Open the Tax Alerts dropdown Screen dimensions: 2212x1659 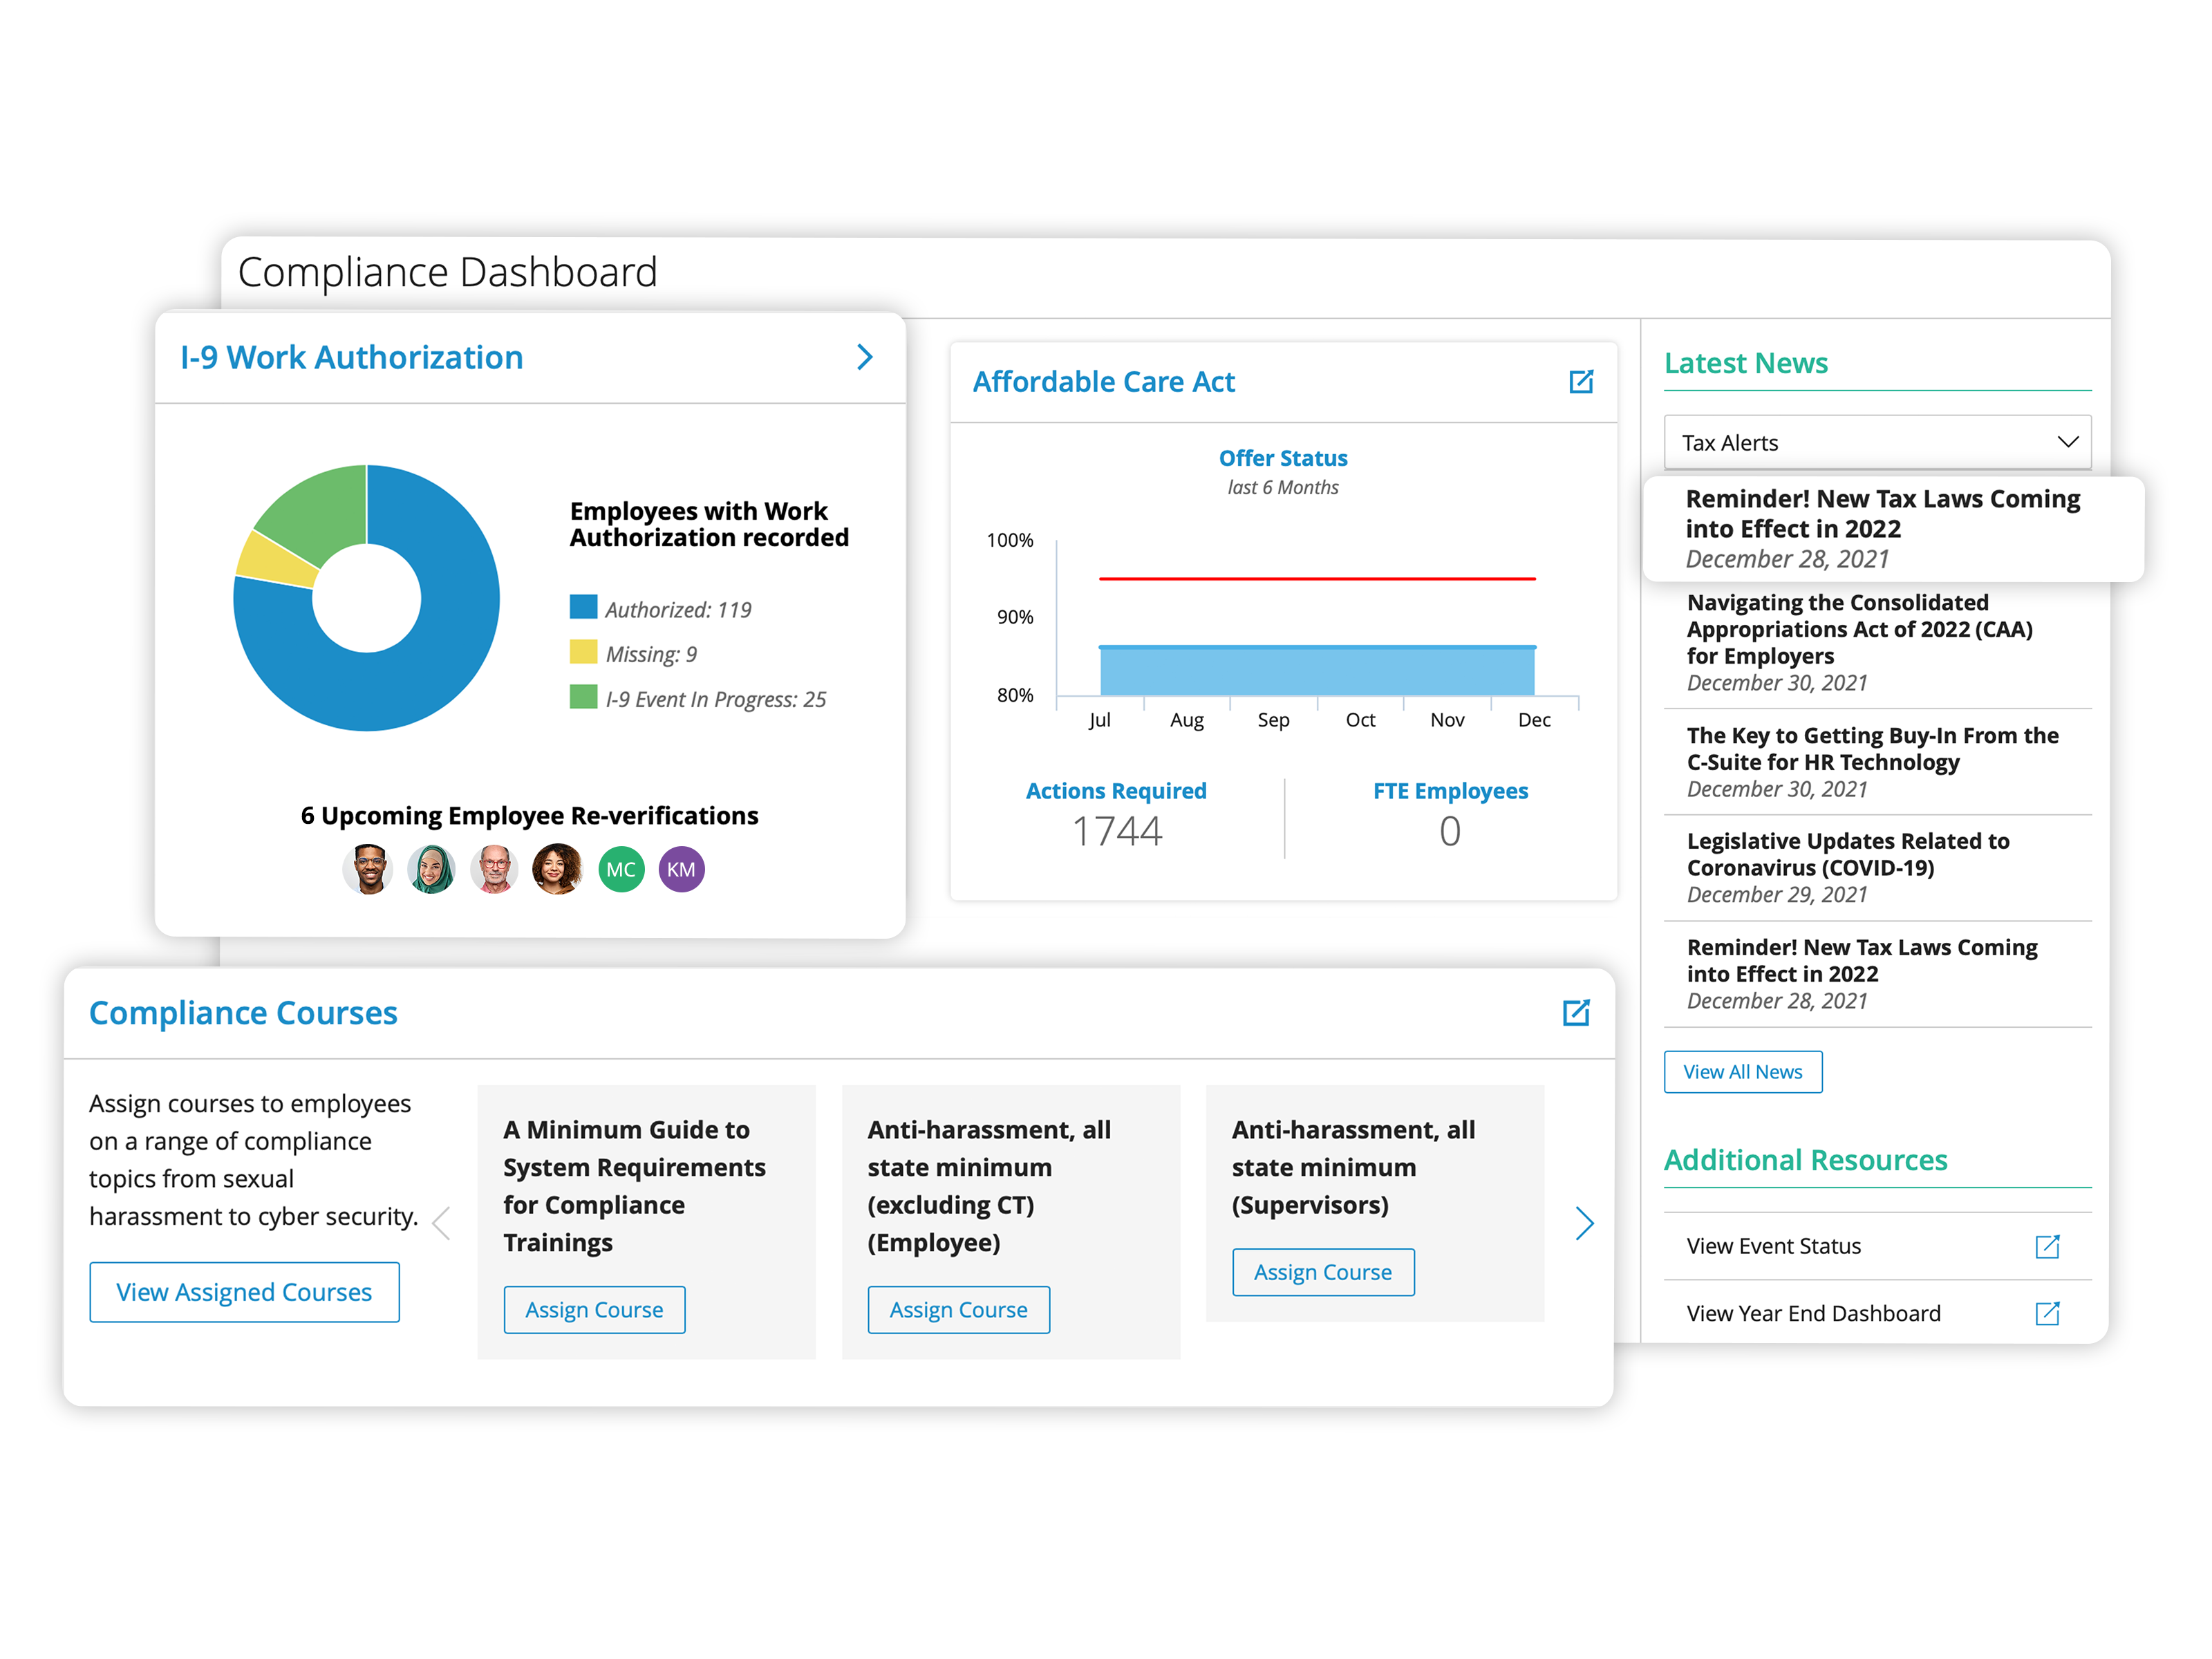[1876, 442]
